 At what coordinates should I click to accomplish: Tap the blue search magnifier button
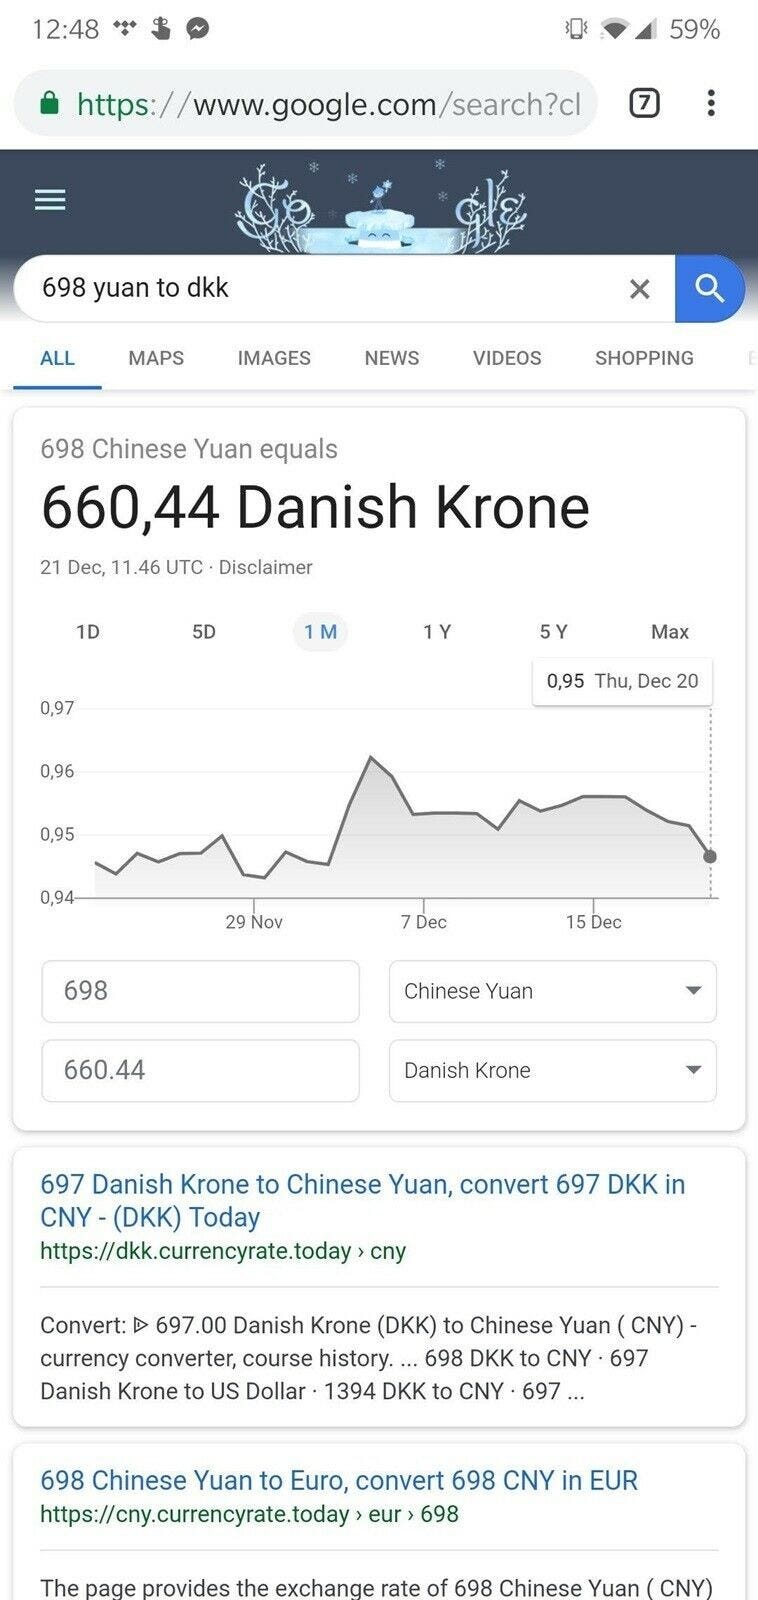point(709,289)
